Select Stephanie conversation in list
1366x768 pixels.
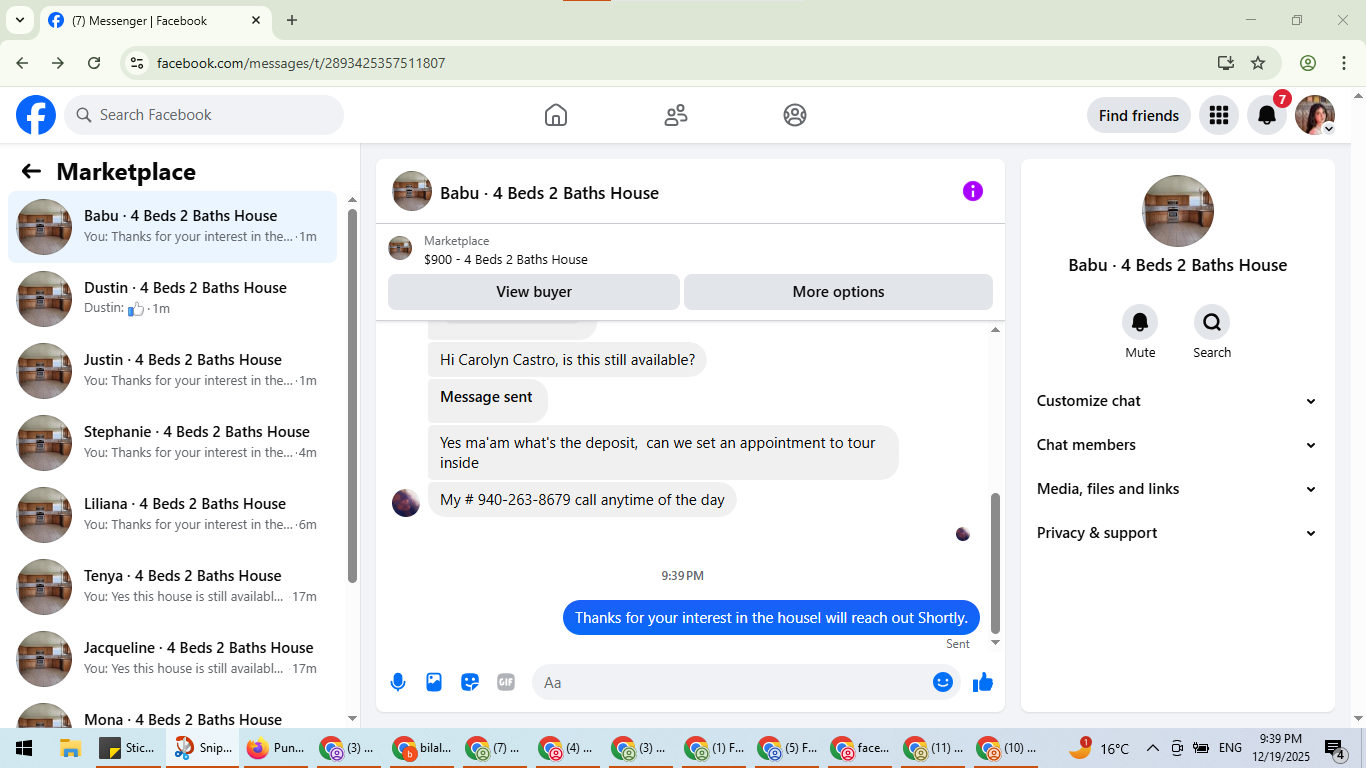pos(172,443)
